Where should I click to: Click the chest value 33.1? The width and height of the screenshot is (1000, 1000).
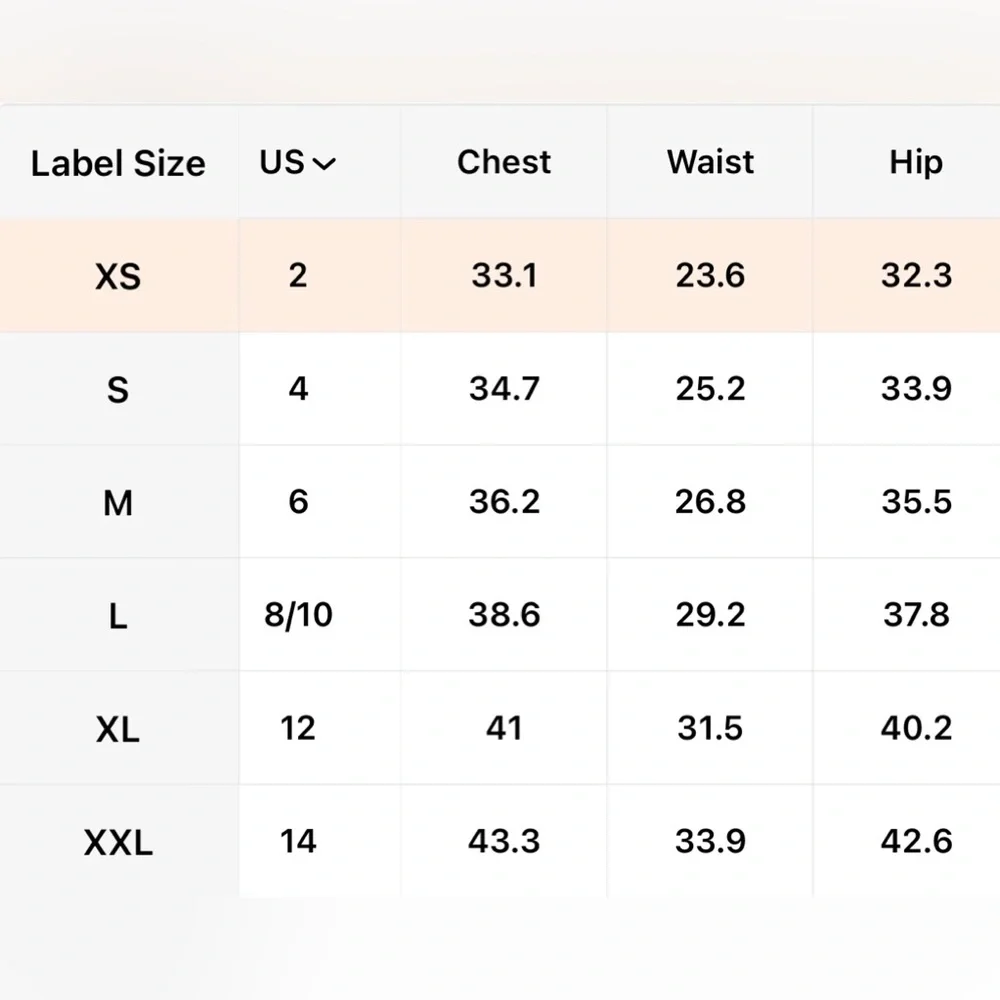504,276
